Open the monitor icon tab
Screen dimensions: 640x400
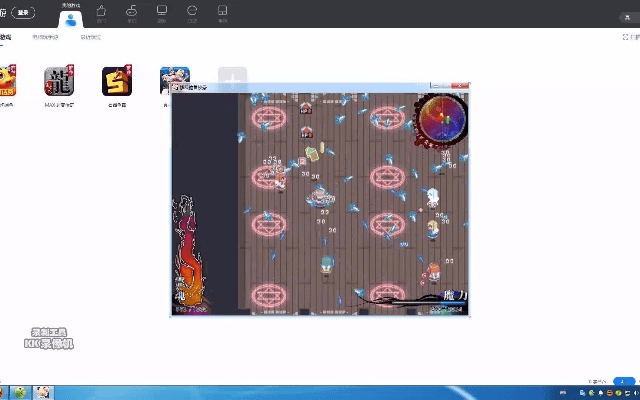(x=162, y=13)
